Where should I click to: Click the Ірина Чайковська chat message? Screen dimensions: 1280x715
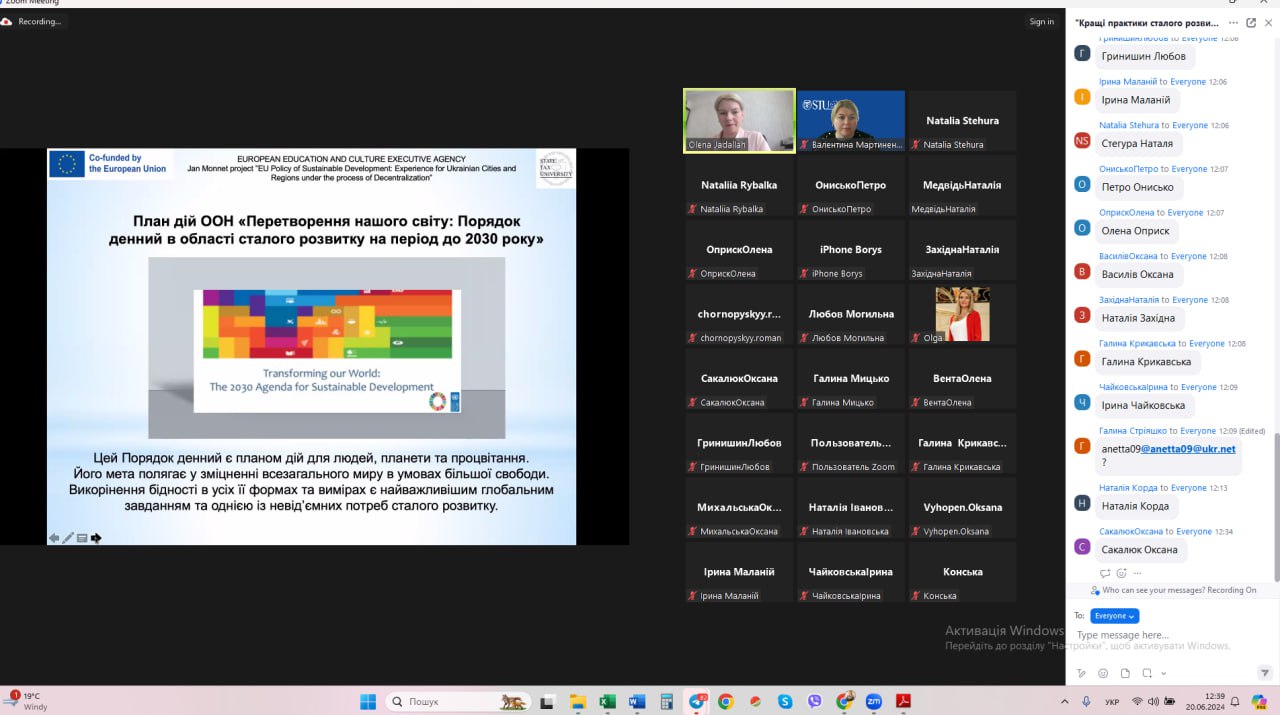pos(1143,405)
